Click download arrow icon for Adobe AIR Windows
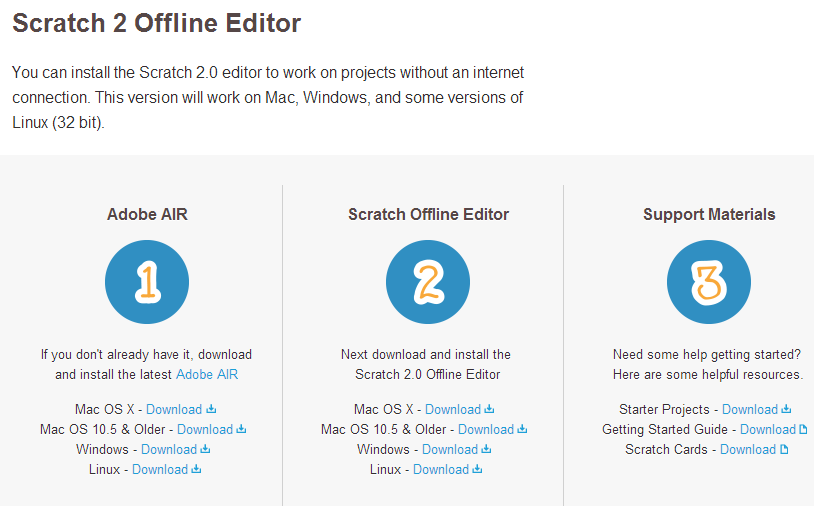 tap(206, 449)
